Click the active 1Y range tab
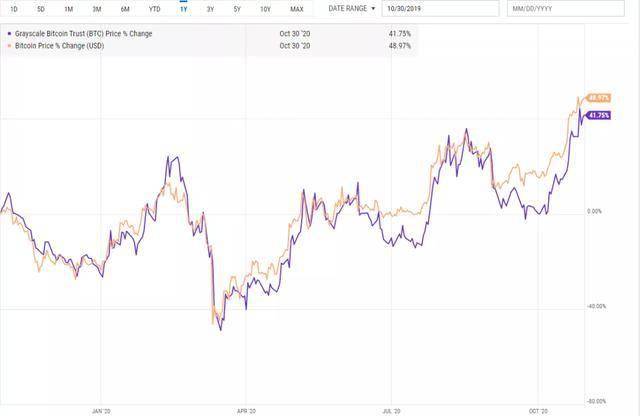Screen dimensions: 640x416 (183, 9)
